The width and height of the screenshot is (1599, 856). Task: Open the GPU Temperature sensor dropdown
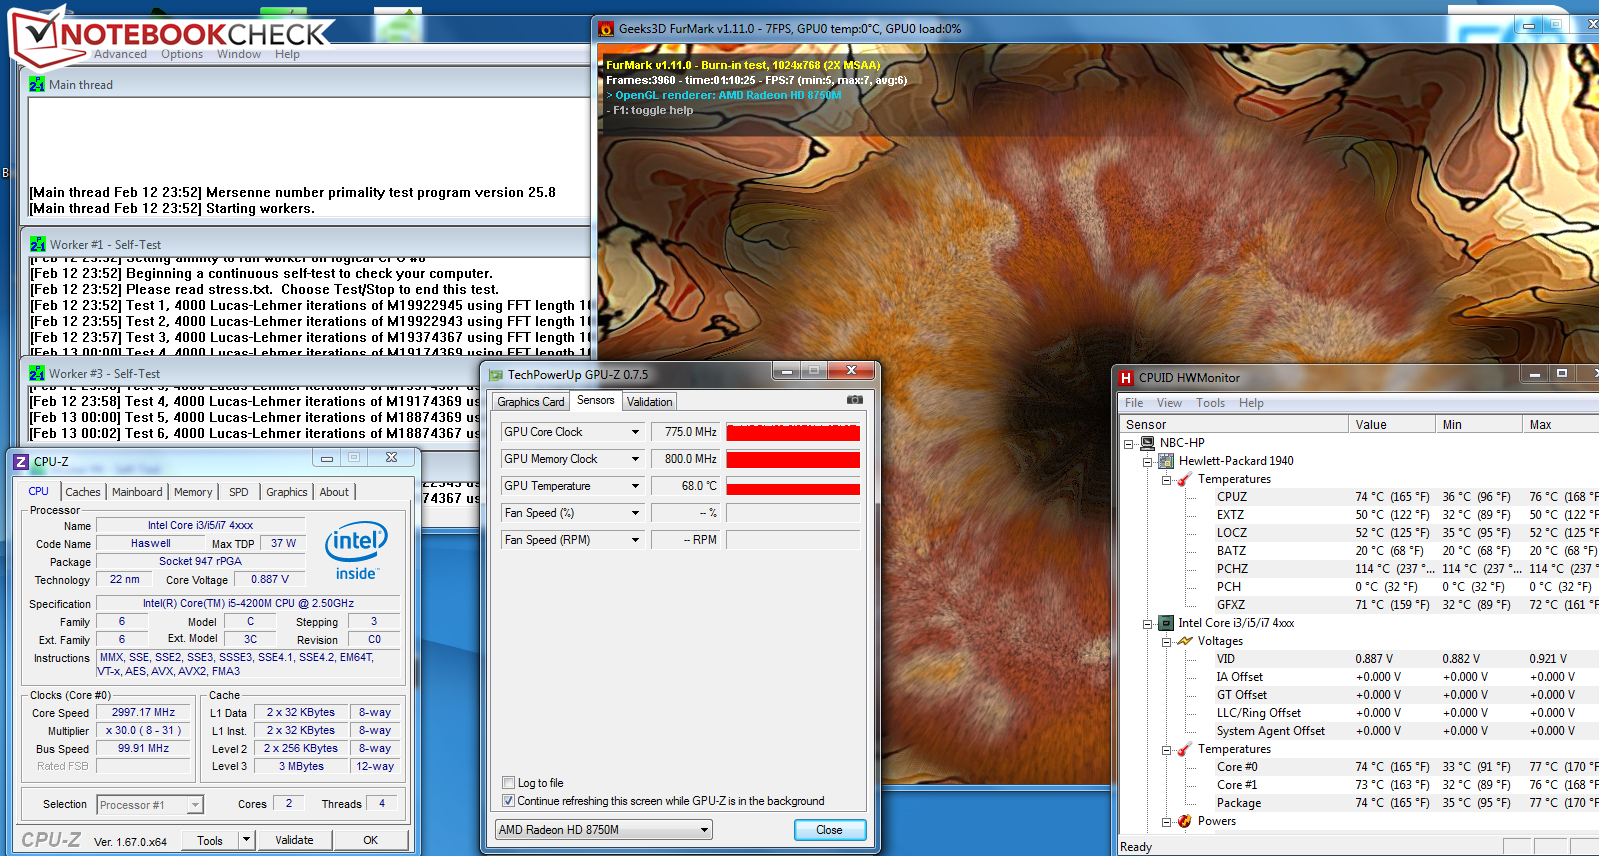click(635, 486)
